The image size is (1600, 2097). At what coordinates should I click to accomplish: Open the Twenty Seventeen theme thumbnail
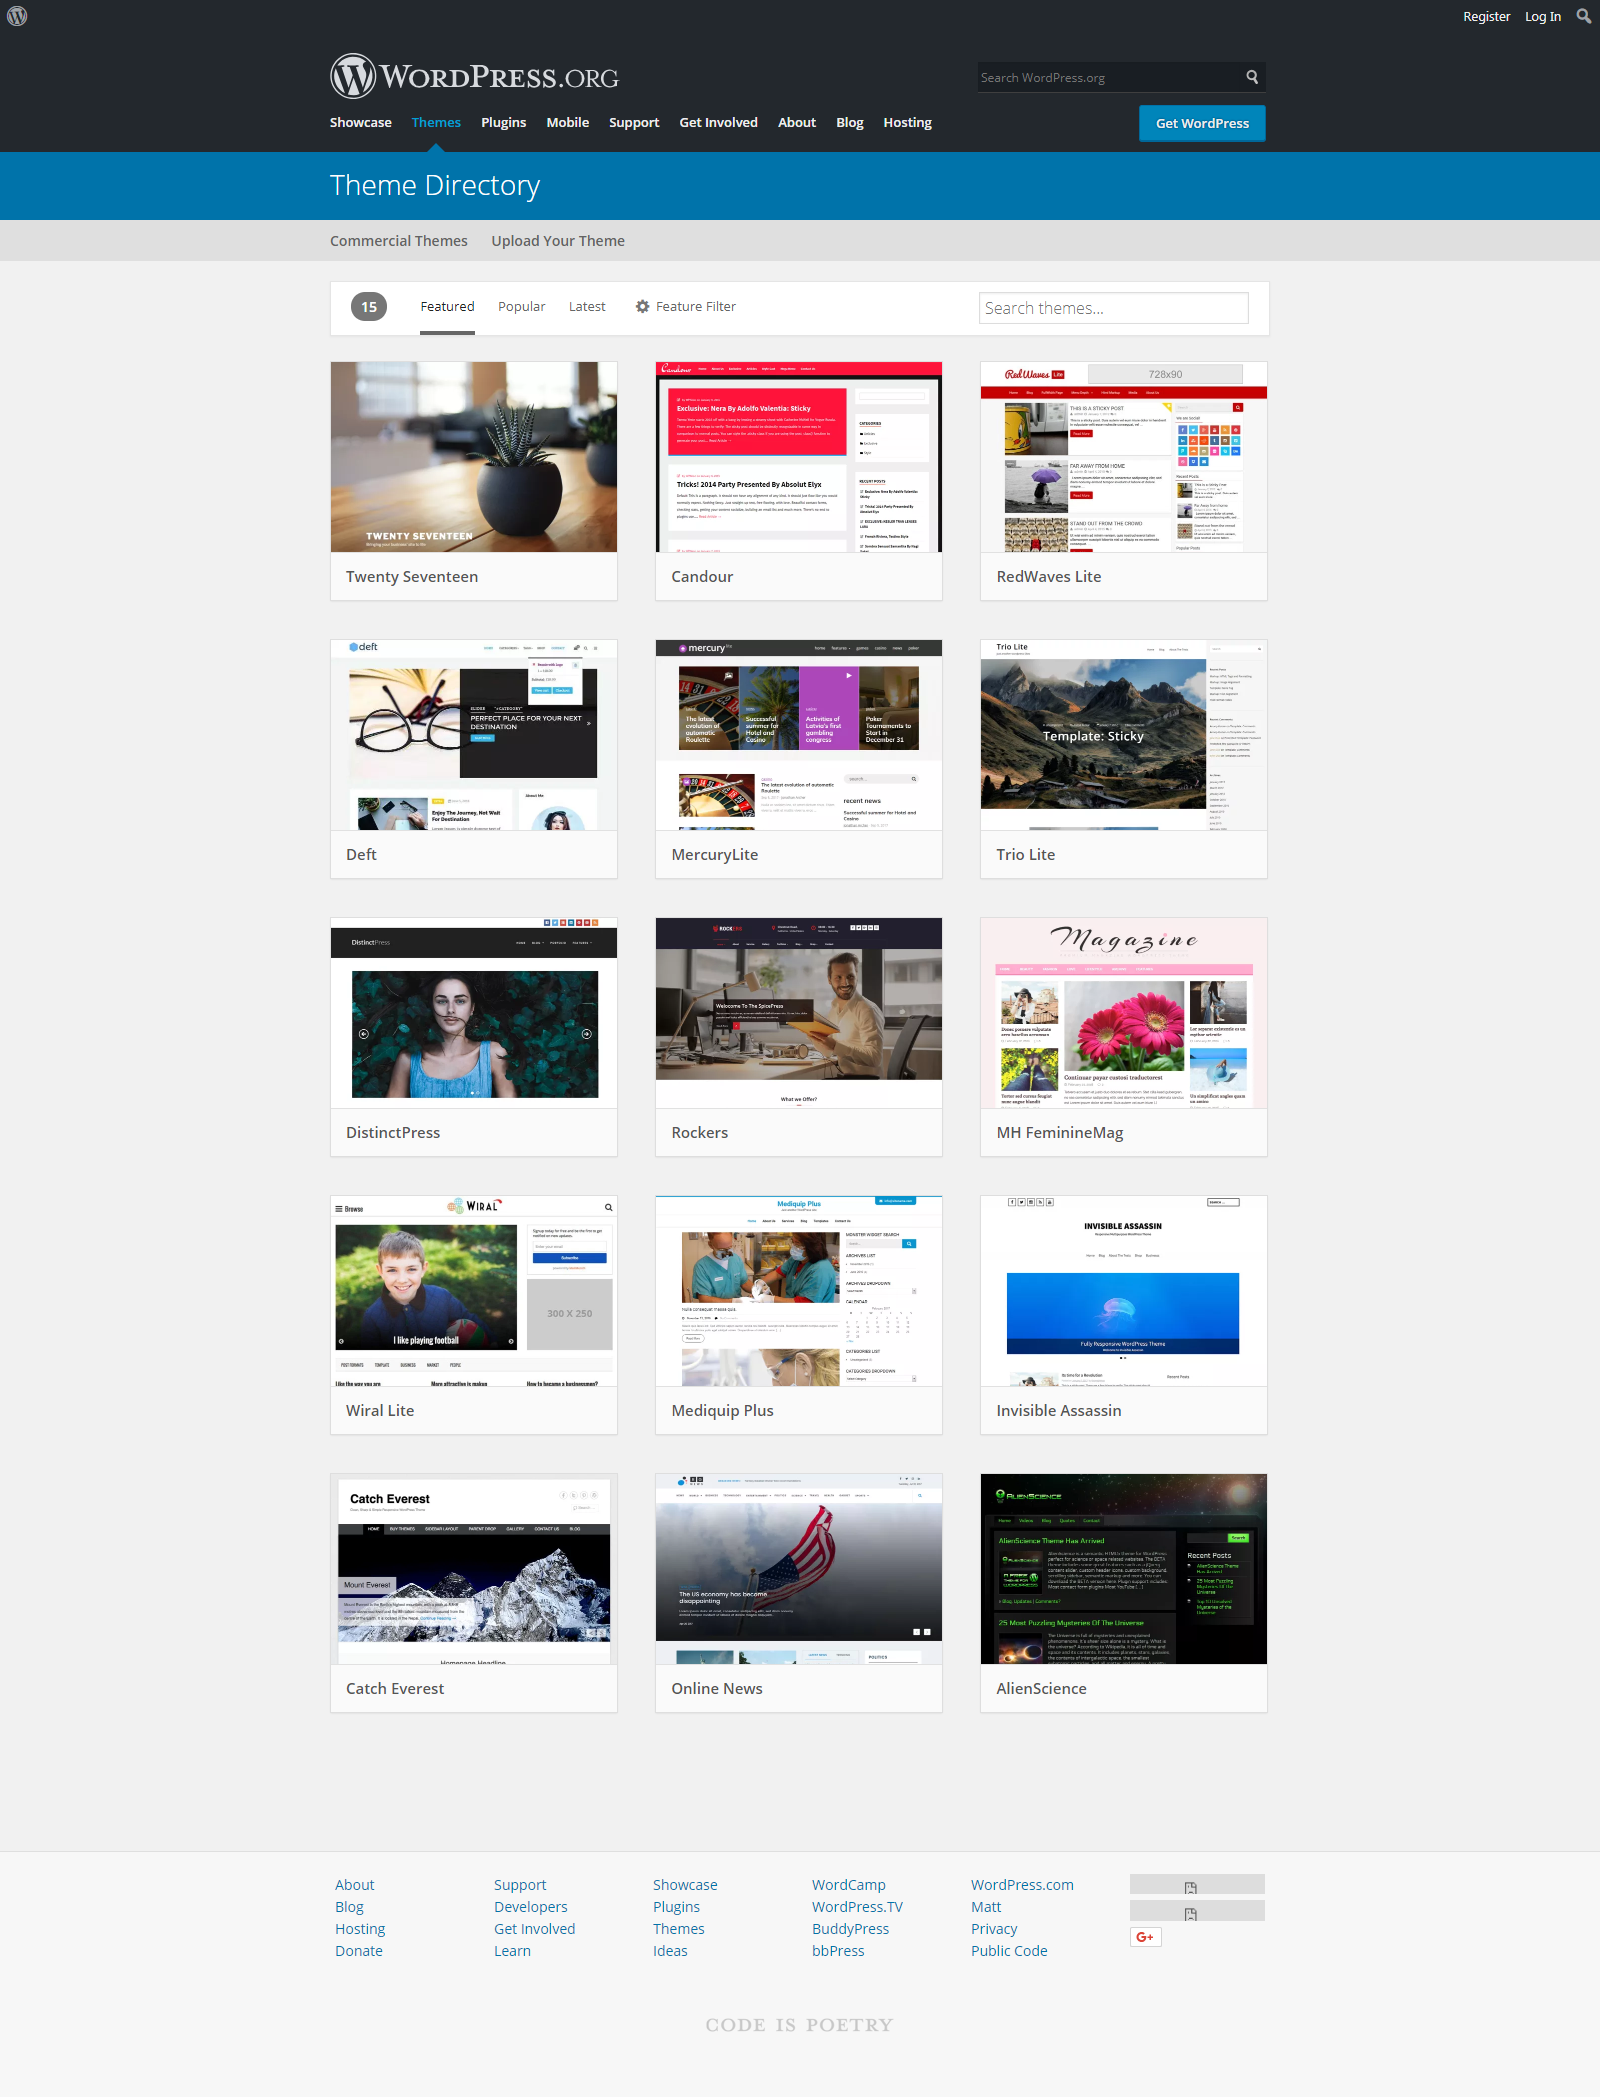pos(474,457)
